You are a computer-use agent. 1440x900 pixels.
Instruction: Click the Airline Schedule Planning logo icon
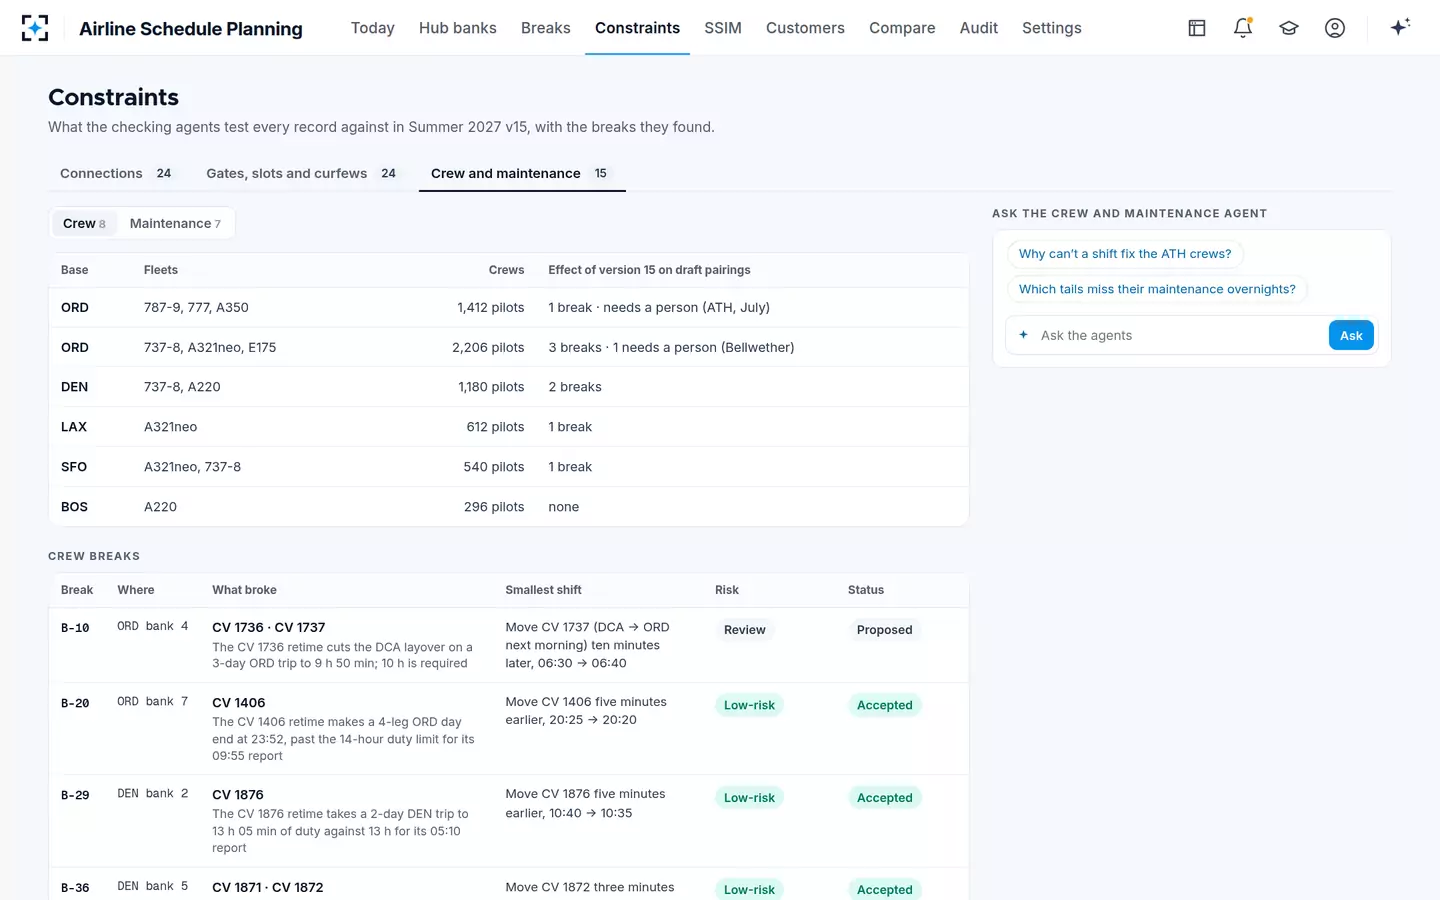pyautogui.click(x=35, y=28)
